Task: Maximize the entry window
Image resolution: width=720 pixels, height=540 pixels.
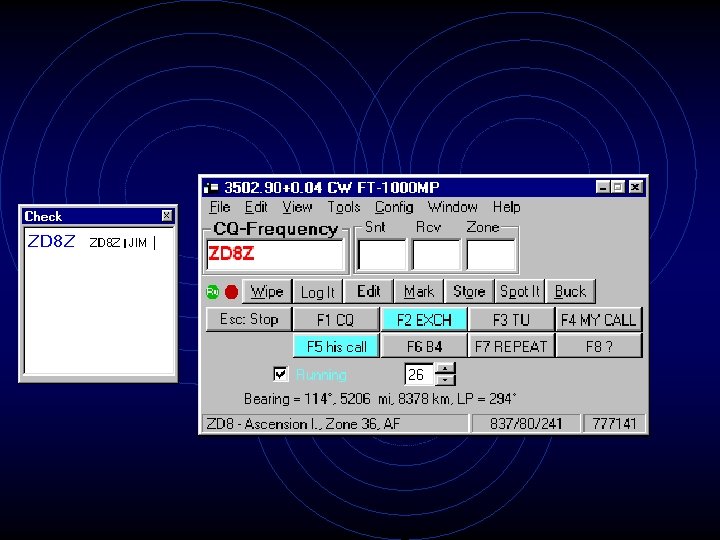Action: (x=619, y=187)
